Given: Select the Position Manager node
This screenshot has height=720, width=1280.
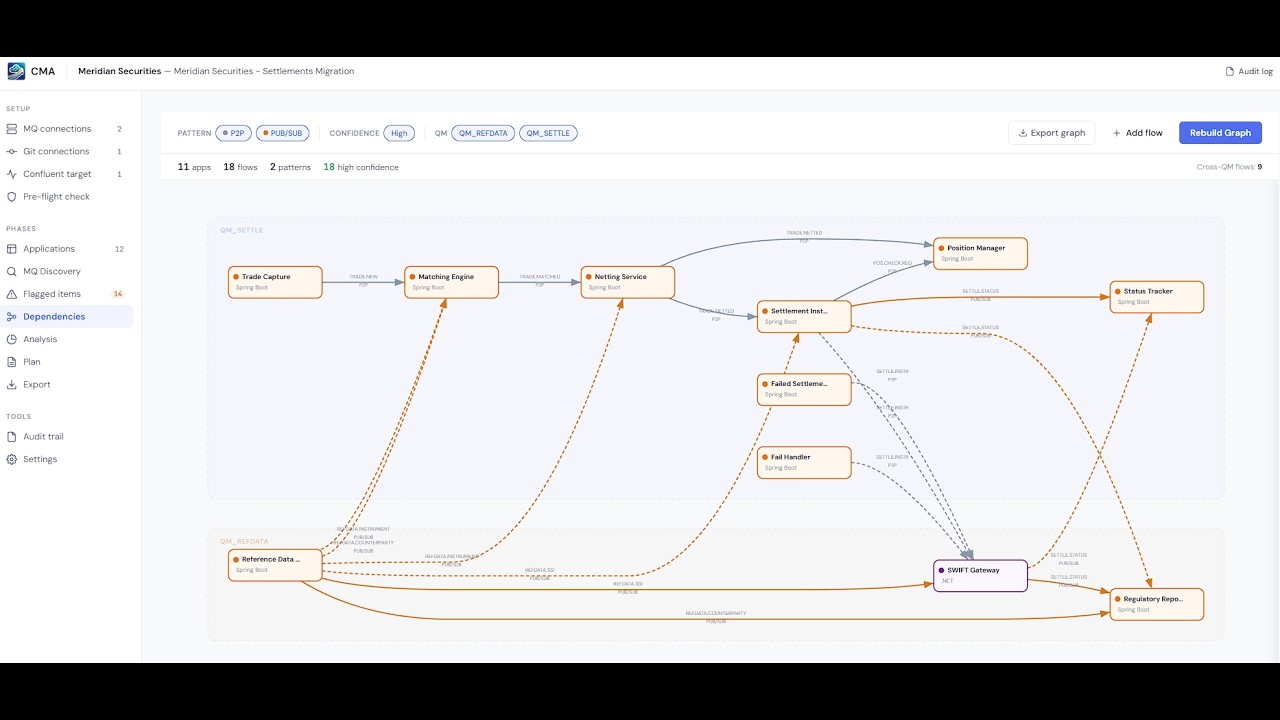Looking at the screenshot, I should 980,253.
